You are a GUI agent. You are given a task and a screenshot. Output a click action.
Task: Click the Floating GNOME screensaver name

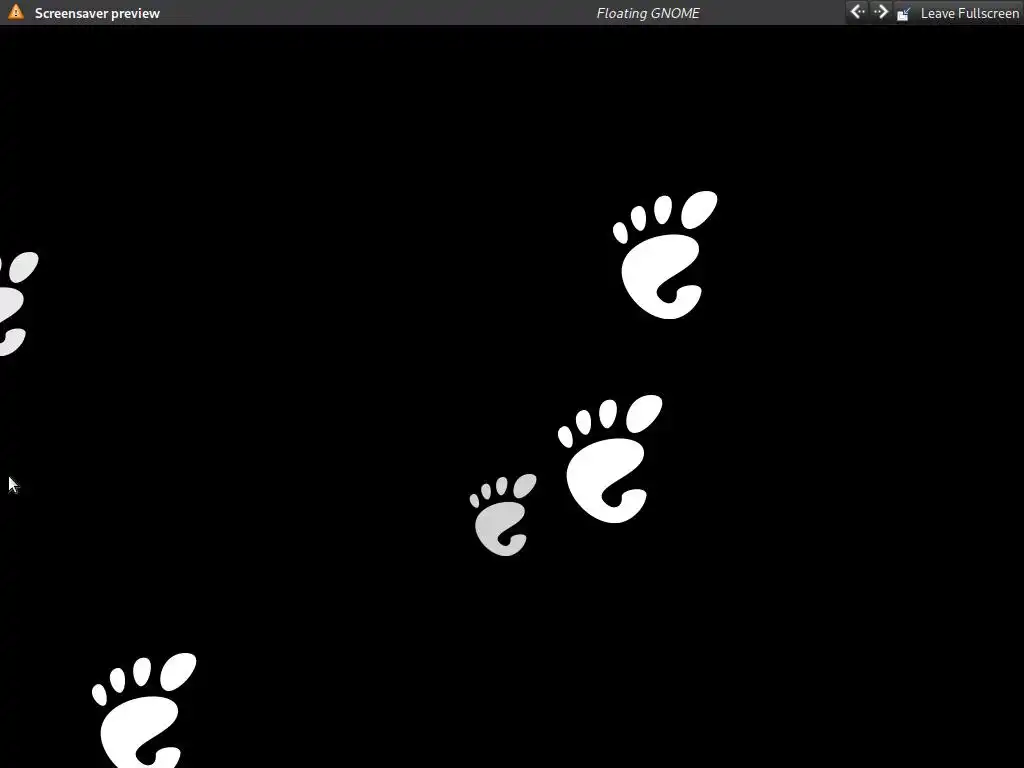point(648,13)
